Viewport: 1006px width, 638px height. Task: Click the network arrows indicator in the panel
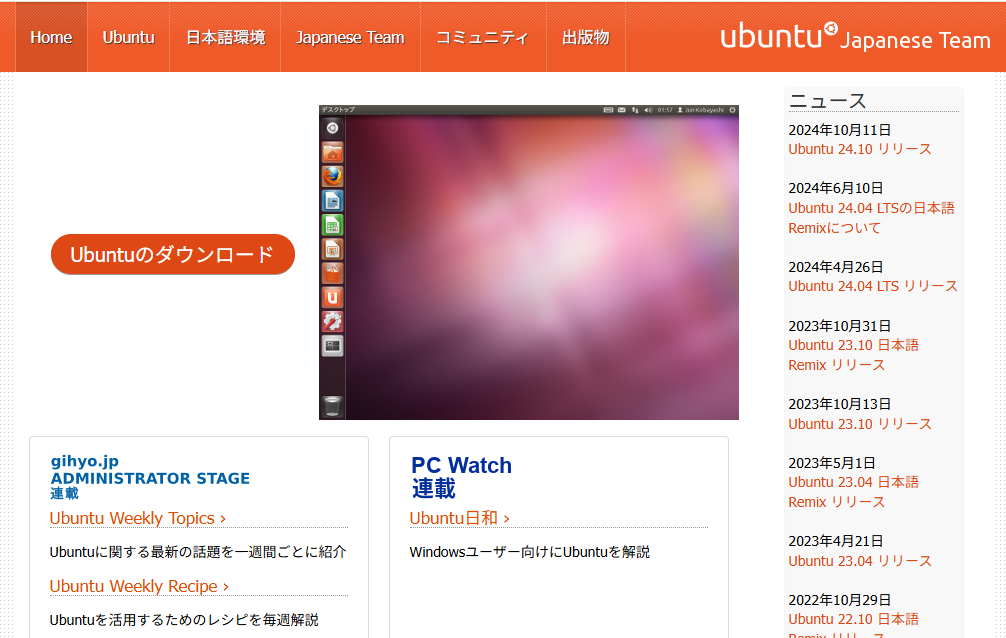pyautogui.click(x=635, y=110)
